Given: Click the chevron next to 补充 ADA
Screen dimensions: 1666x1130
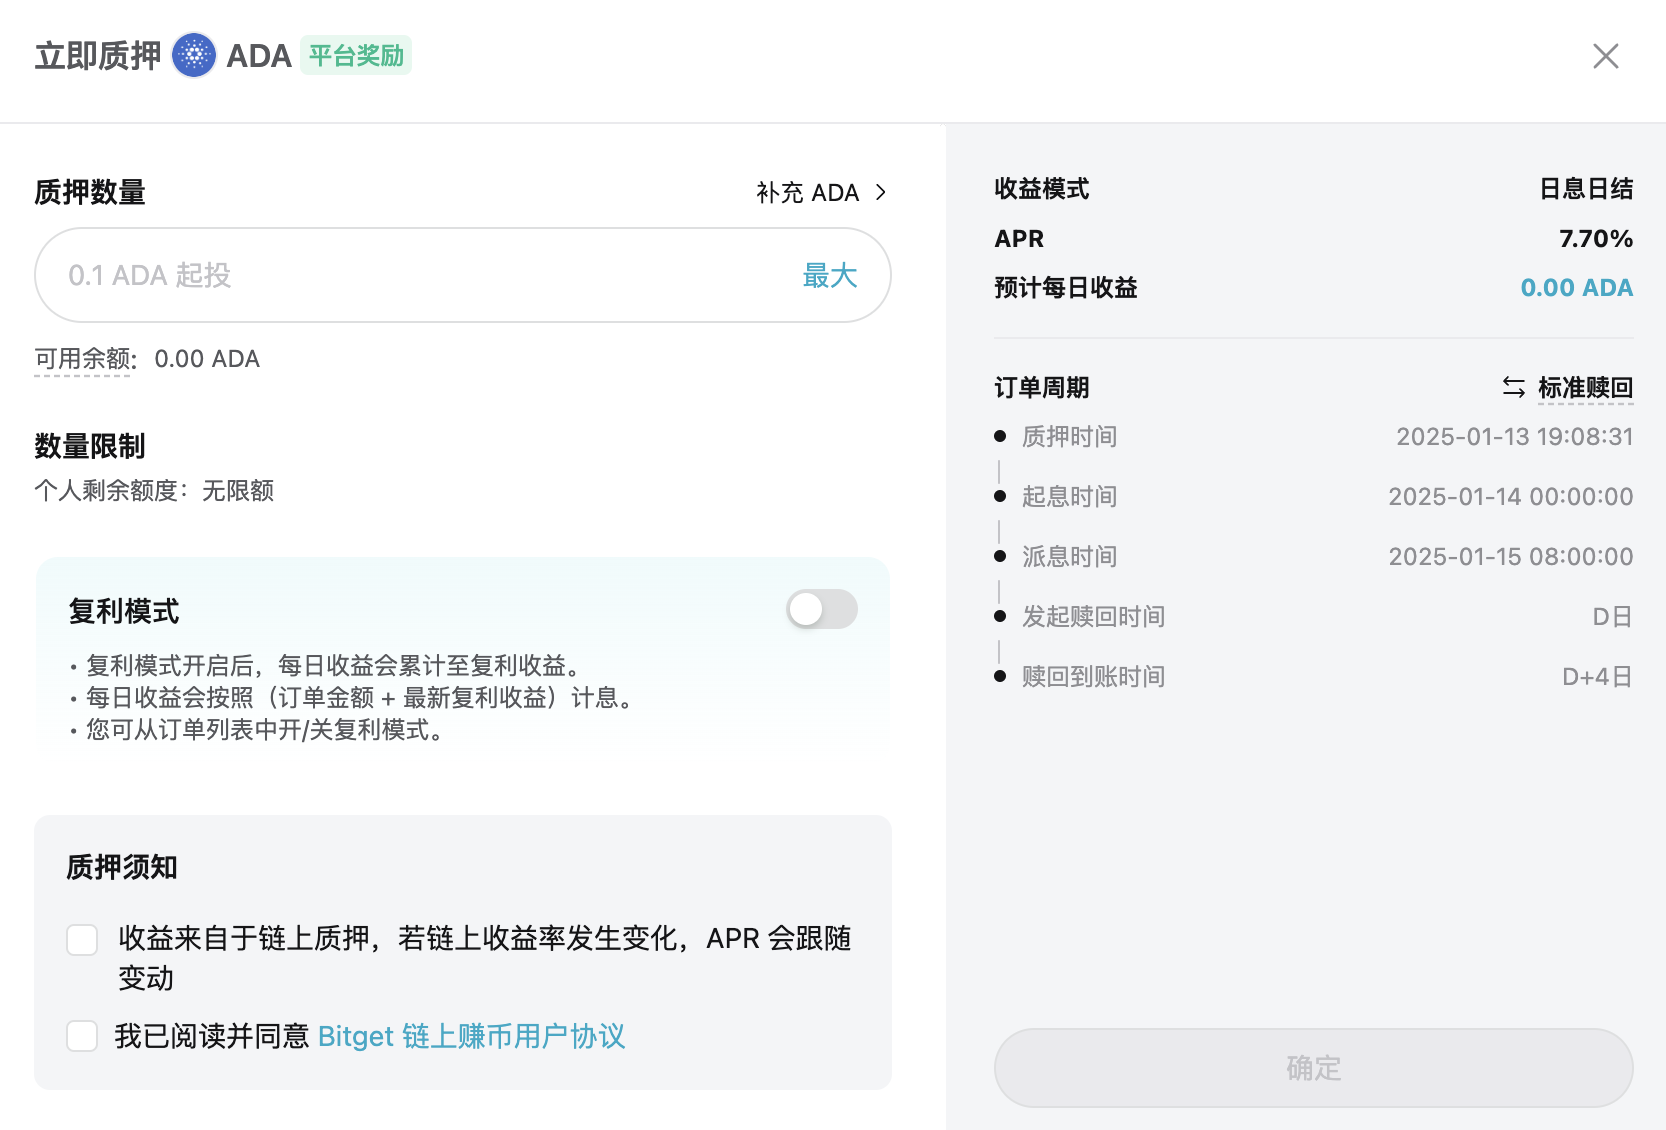Looking at the screenshot, I should 881,192.
